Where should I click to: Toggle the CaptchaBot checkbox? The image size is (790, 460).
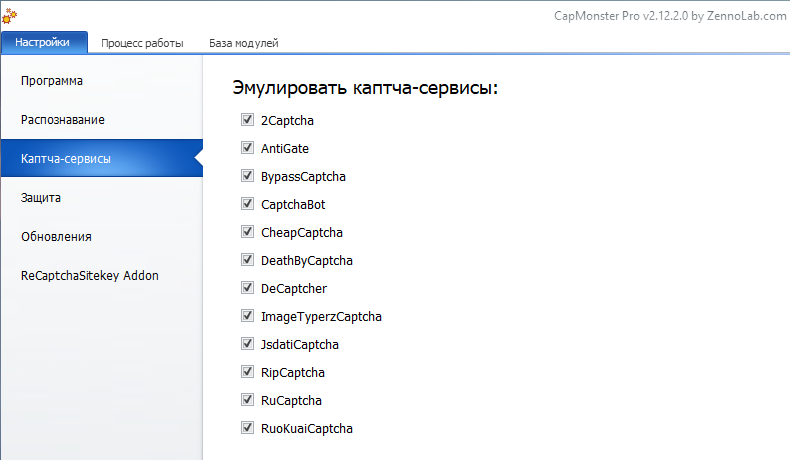[x=247, y=204]
